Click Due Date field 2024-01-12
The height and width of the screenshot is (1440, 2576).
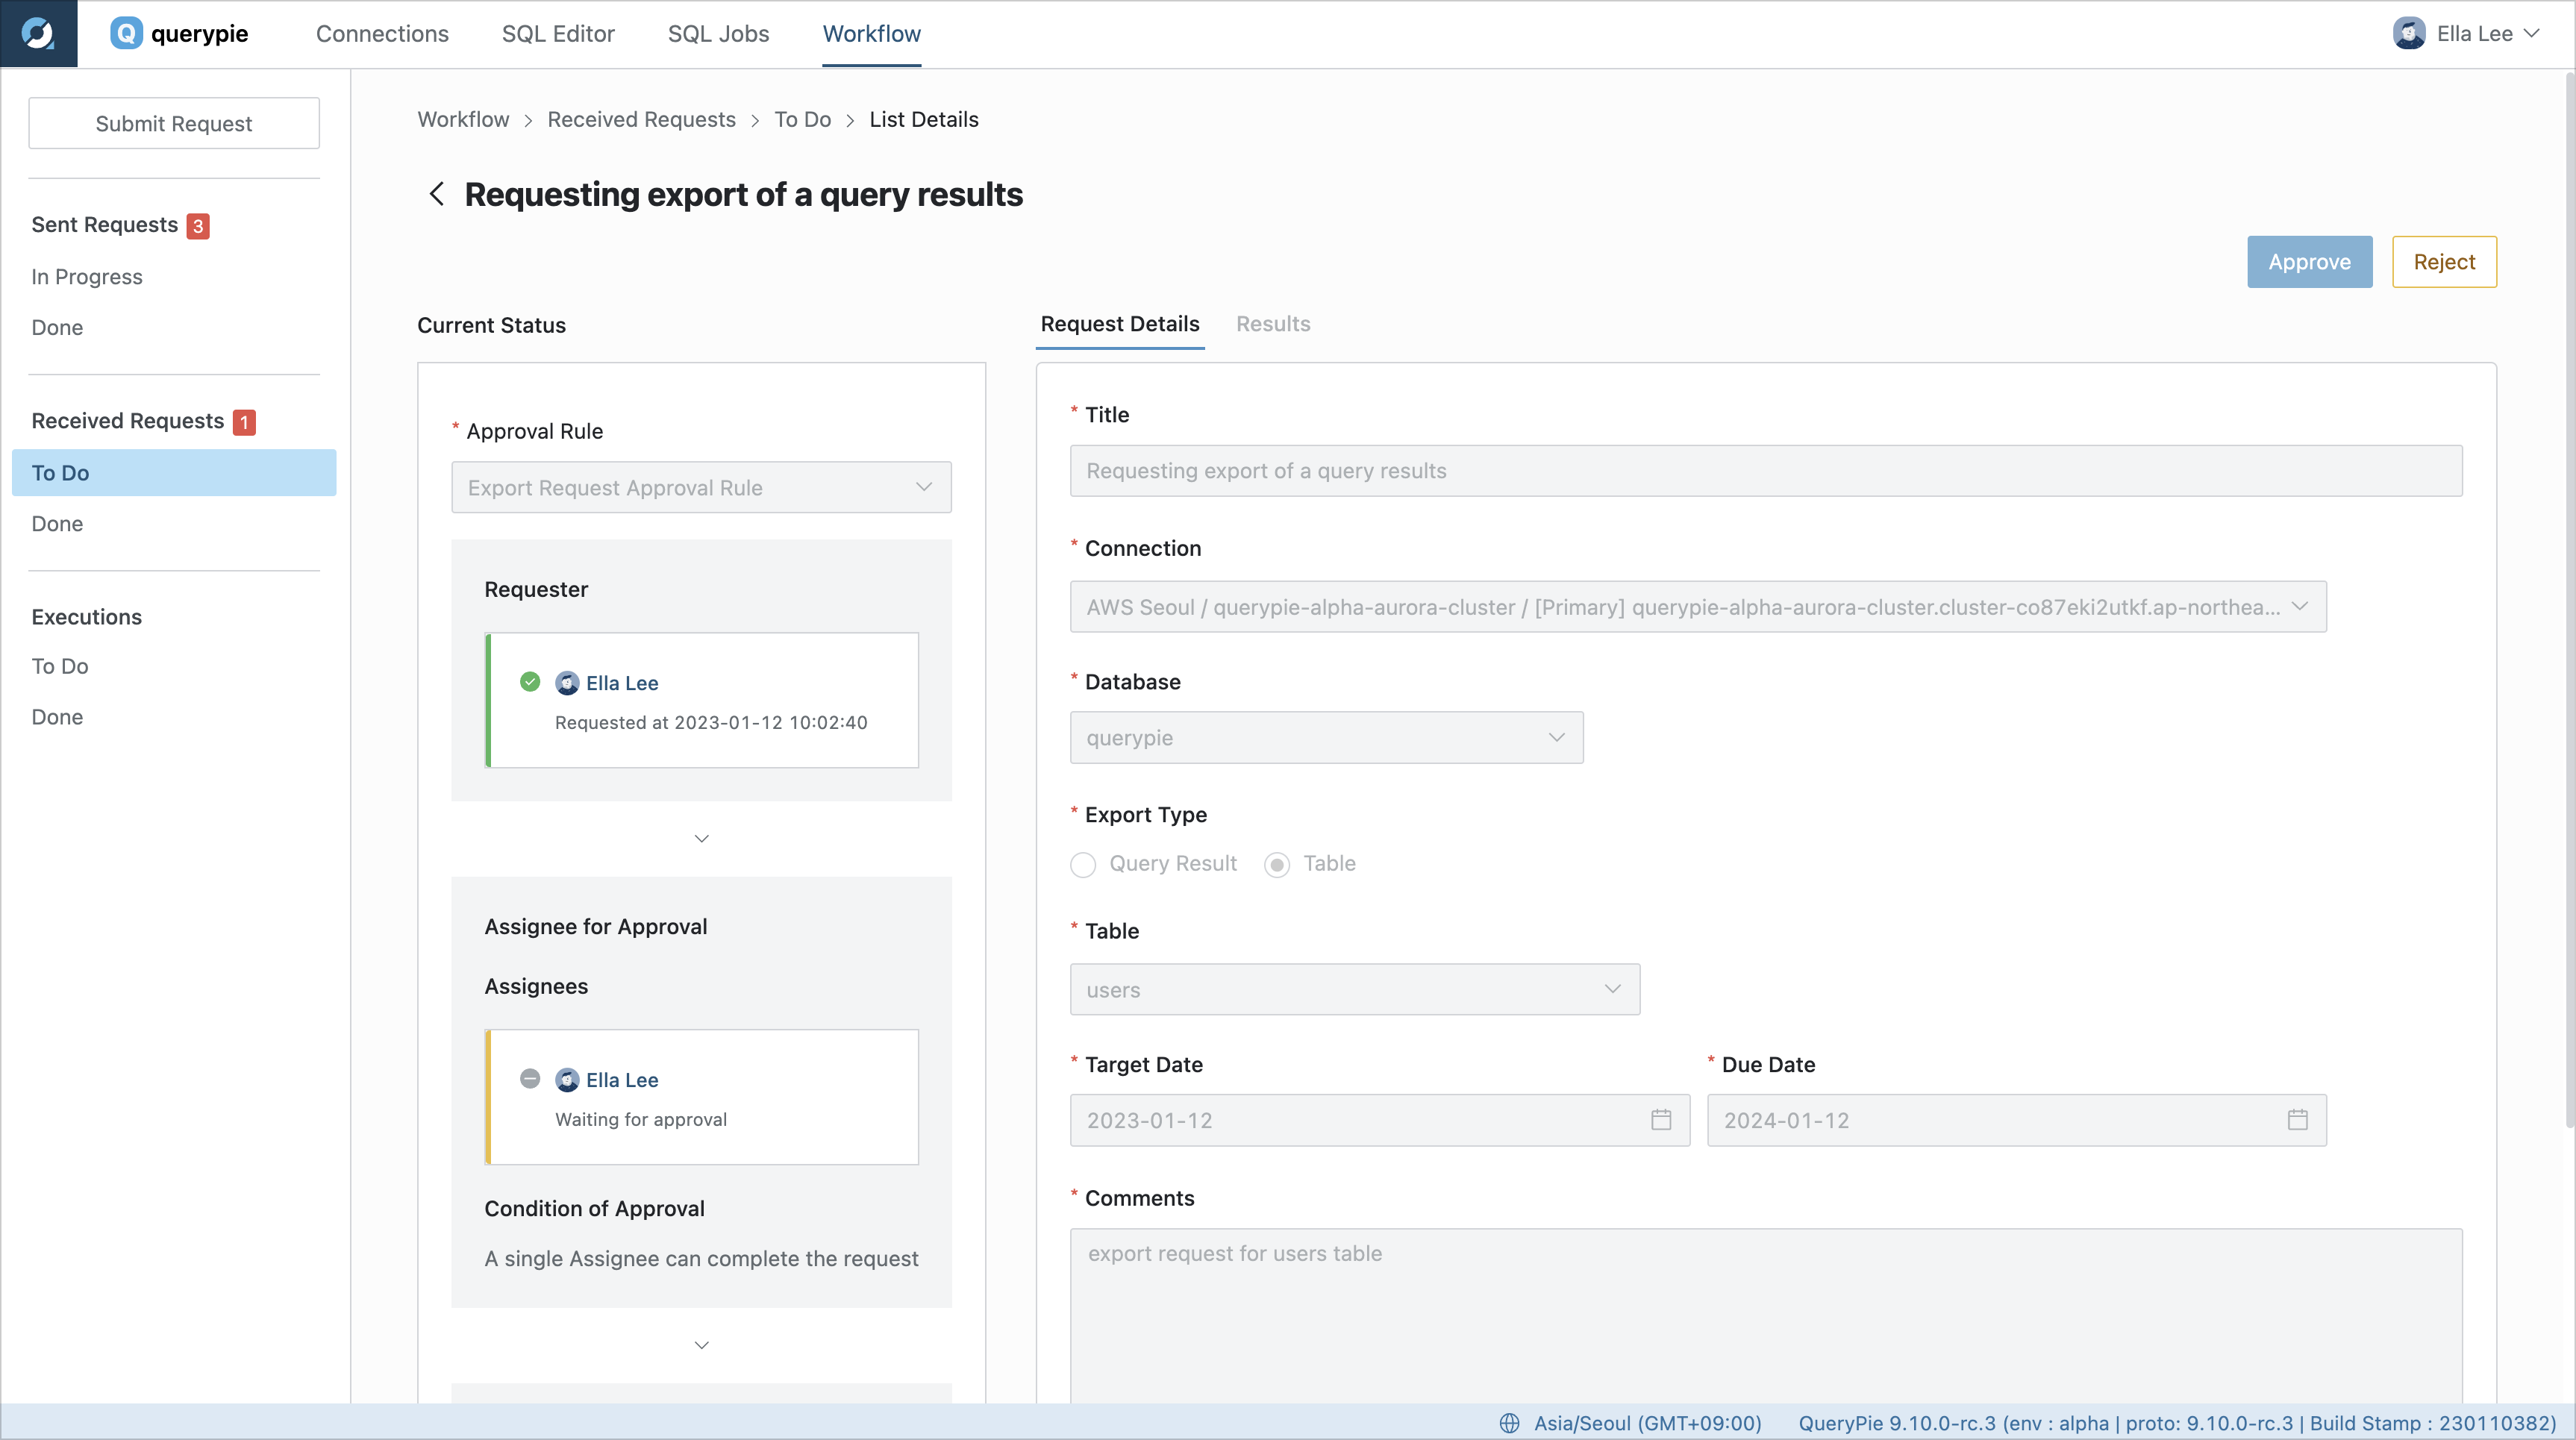tap(2017, 1120)
